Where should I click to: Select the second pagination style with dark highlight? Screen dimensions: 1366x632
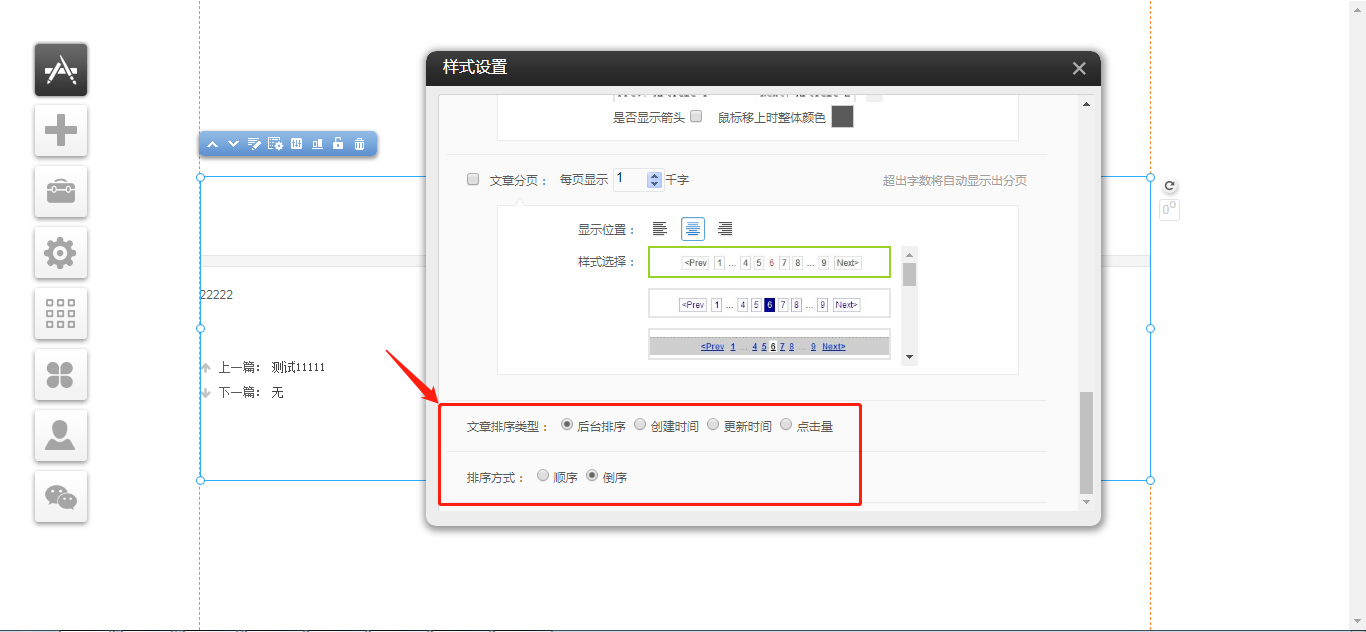click(769, 304)
